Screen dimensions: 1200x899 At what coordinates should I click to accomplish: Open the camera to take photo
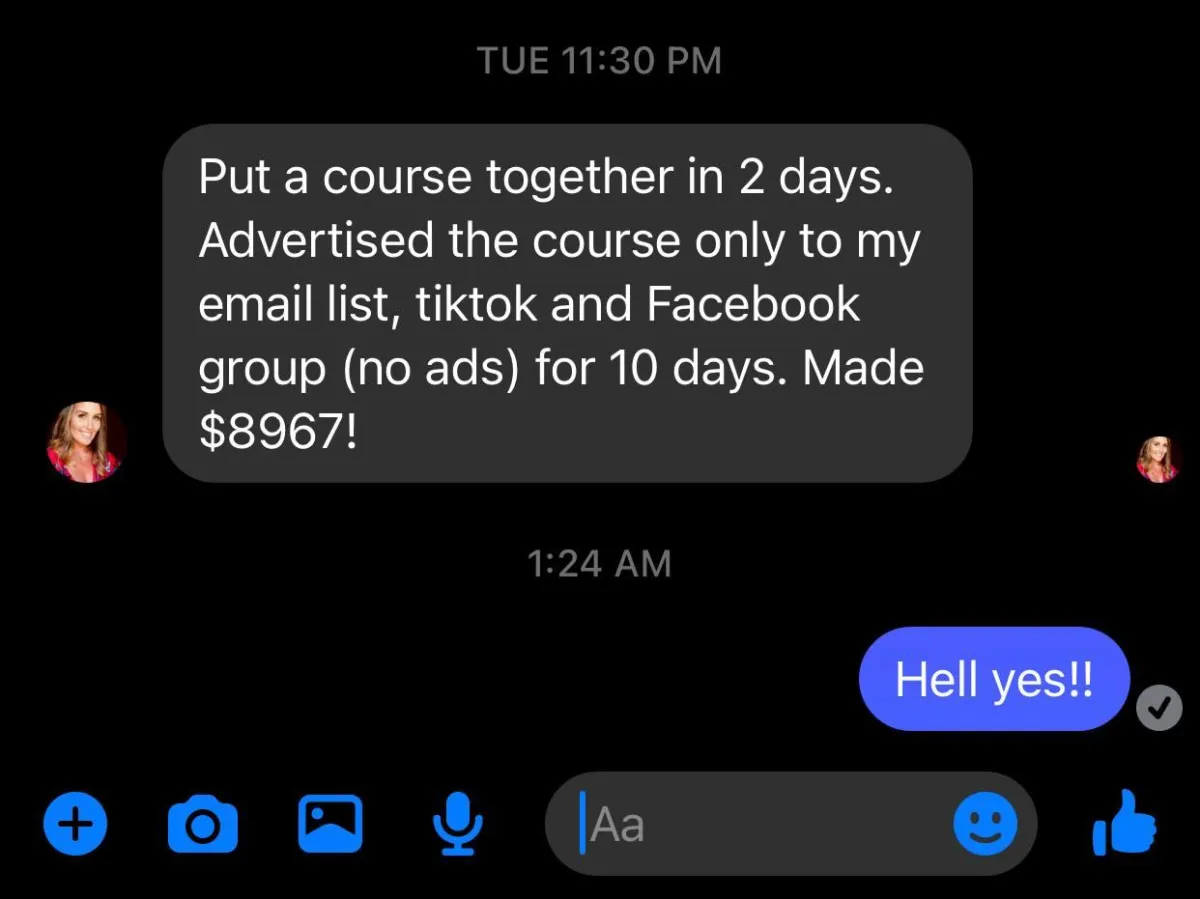[x=203, y=823]
